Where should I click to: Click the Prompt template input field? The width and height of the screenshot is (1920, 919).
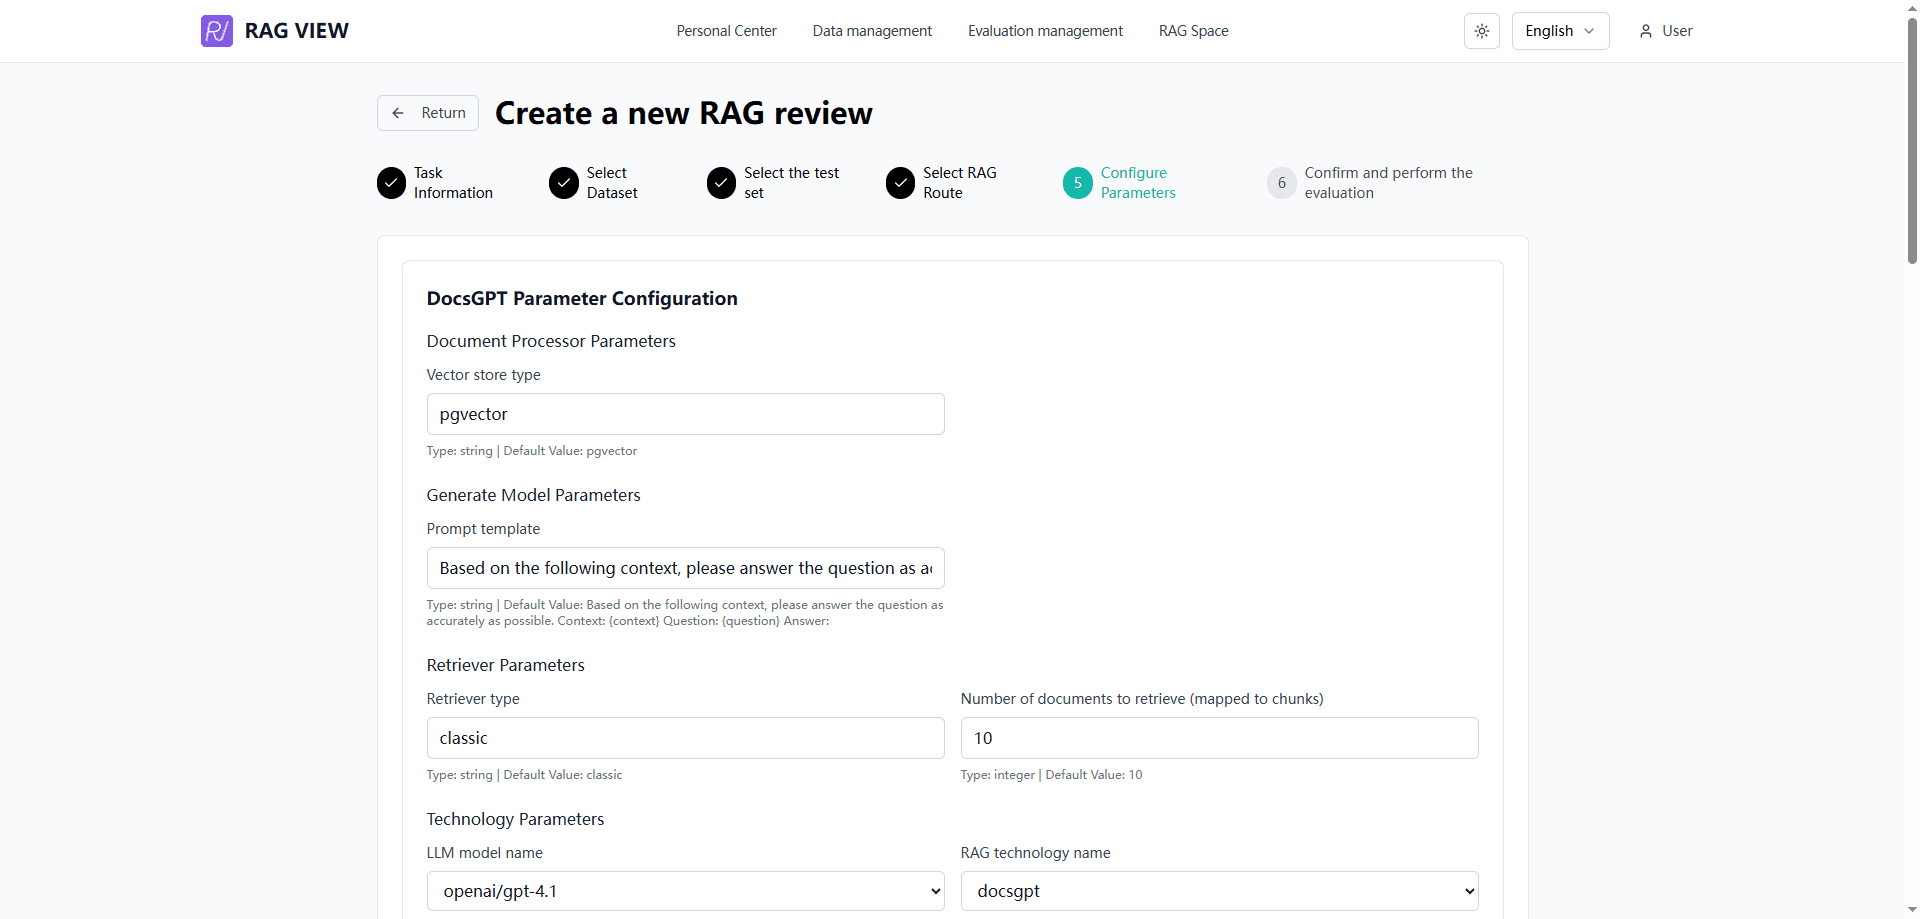[x=685, y=568]
